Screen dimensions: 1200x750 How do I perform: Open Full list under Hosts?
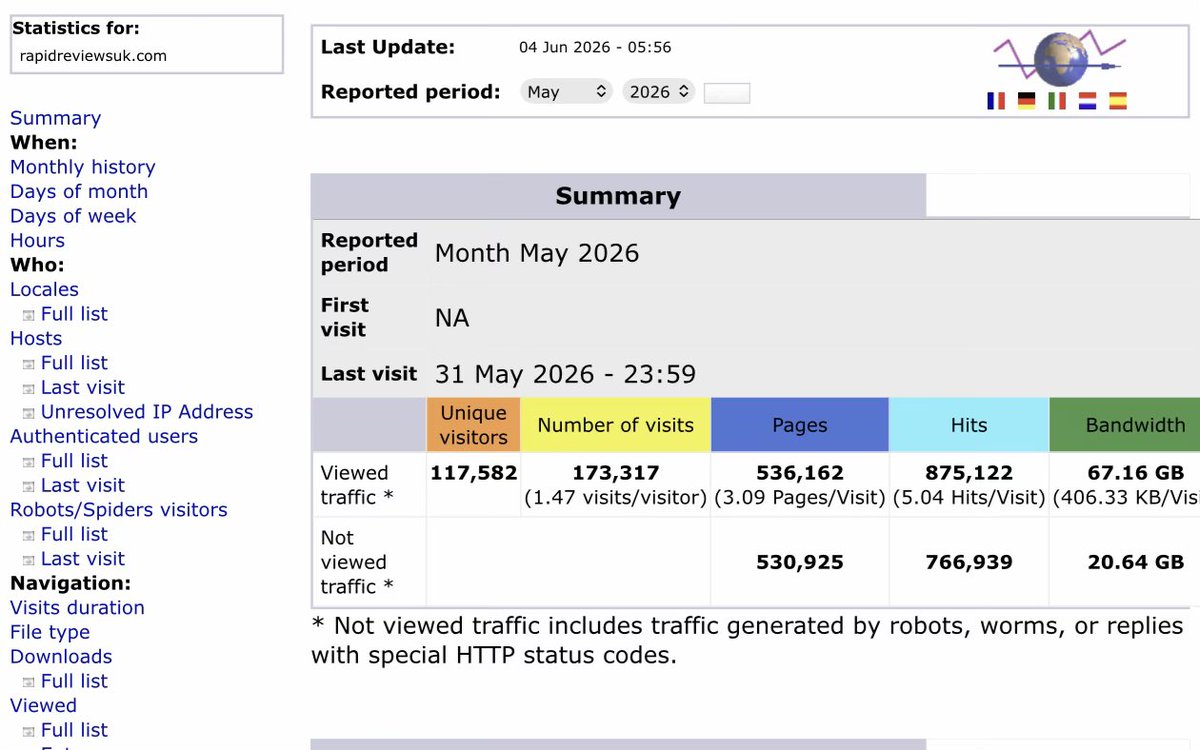(x=74, y=363)
